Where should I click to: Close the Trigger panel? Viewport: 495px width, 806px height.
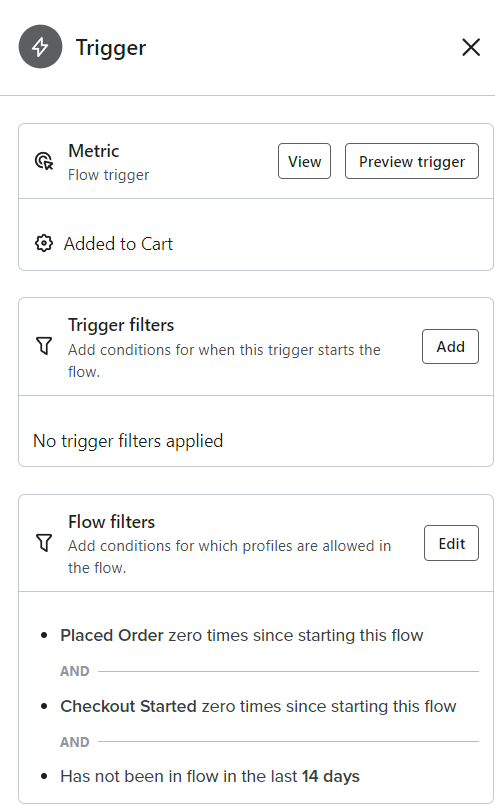pyautogui.click(x=471, y=47)
